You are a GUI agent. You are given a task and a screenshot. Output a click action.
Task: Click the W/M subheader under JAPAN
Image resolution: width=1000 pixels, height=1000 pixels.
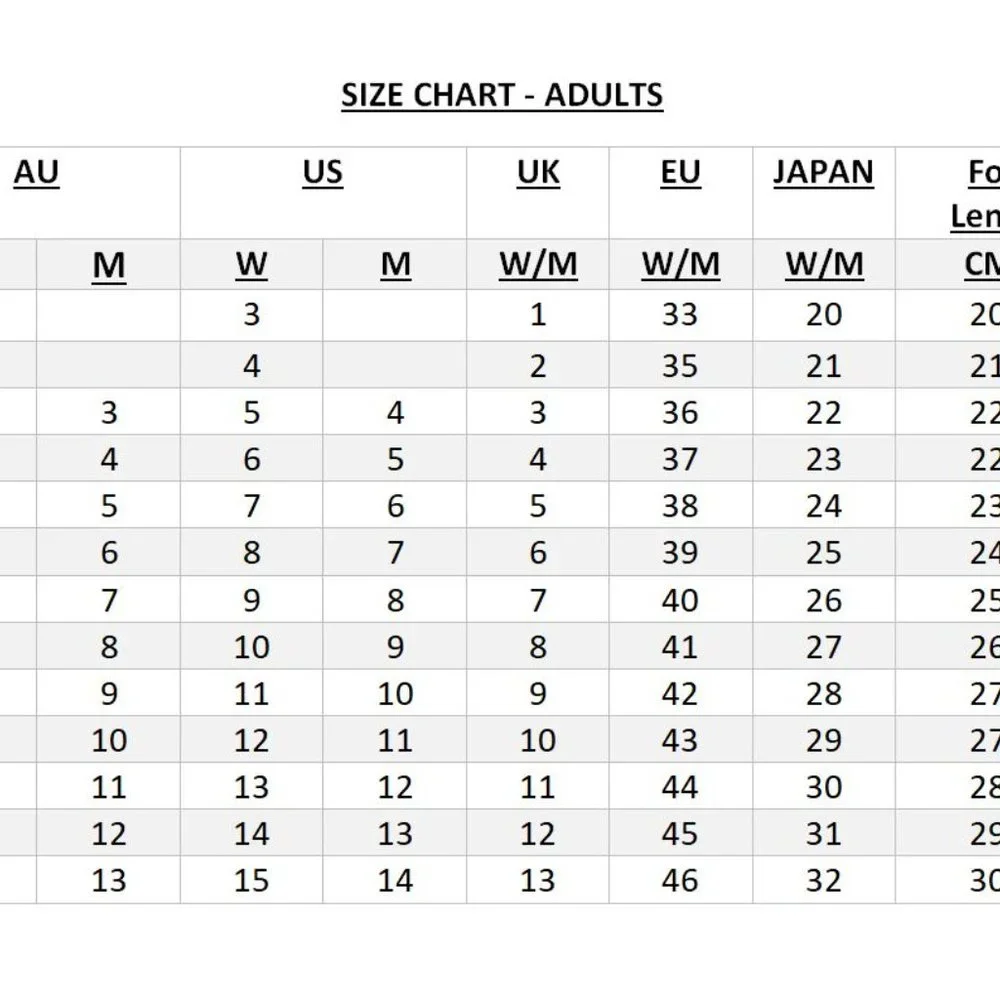point(823,265)
